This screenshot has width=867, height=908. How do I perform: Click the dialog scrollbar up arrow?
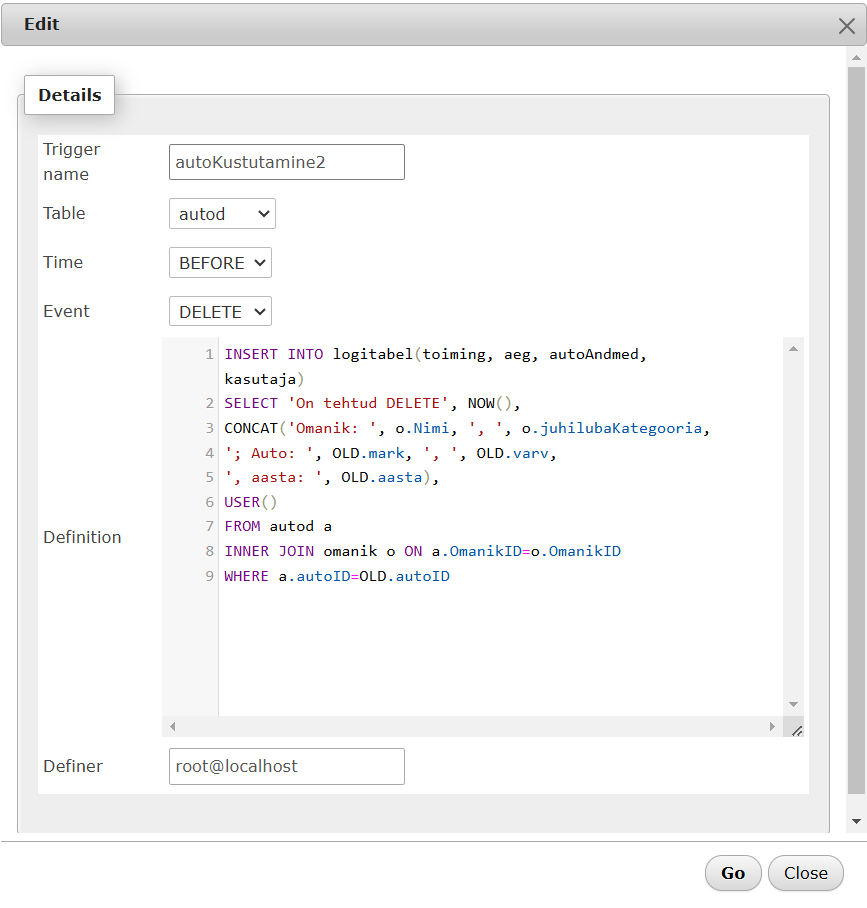pos(856,57)
